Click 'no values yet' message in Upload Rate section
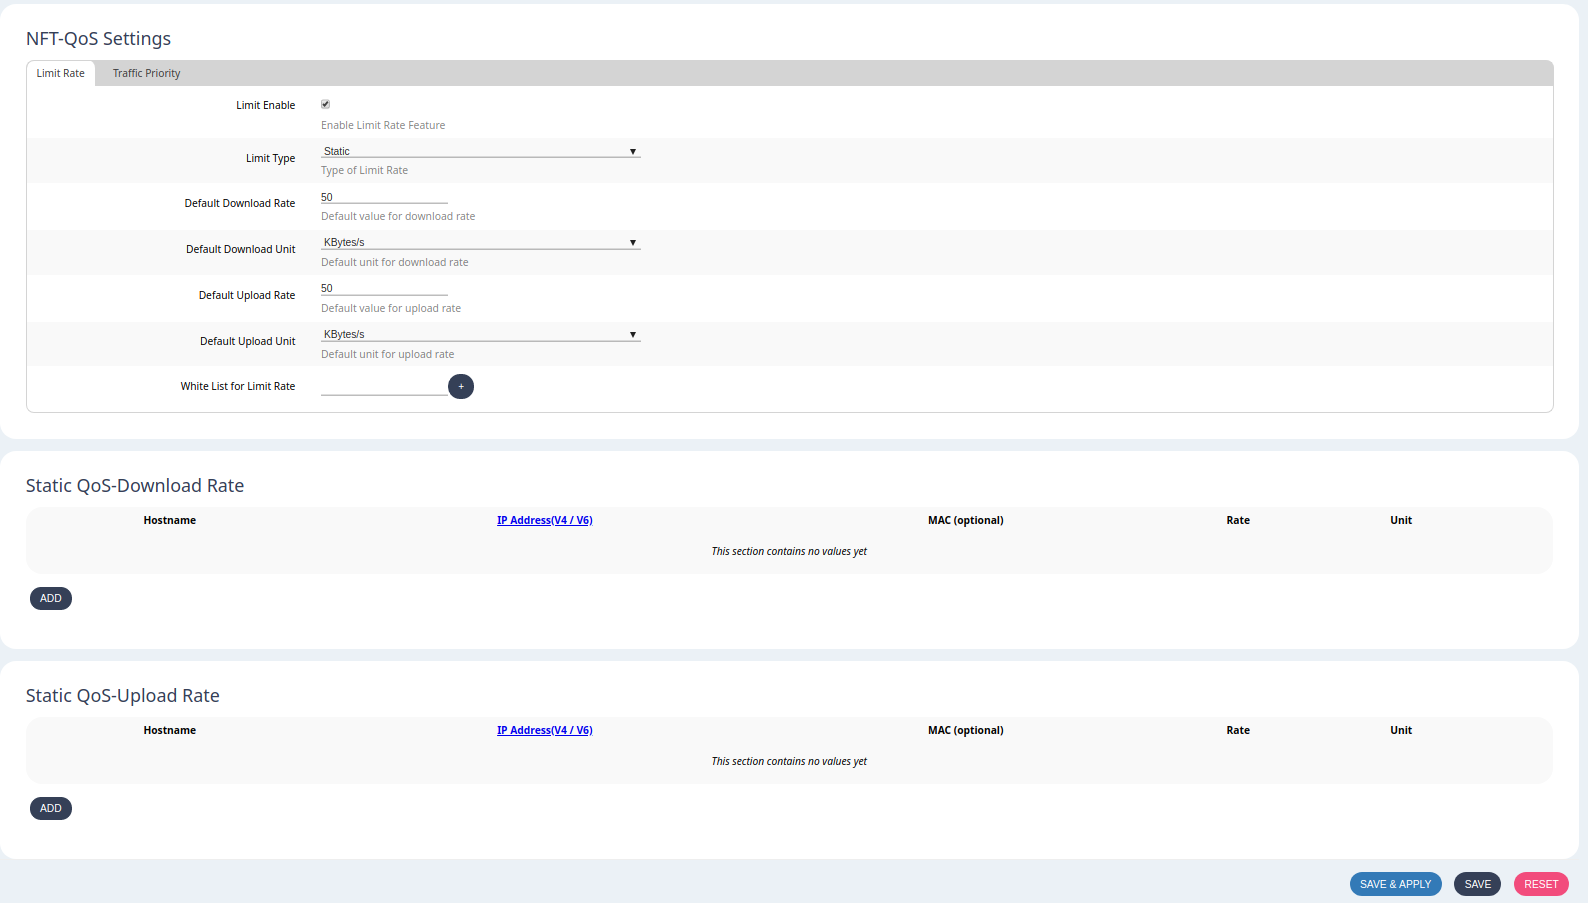This screenshot has width=1588, height=903. (789, 761)
